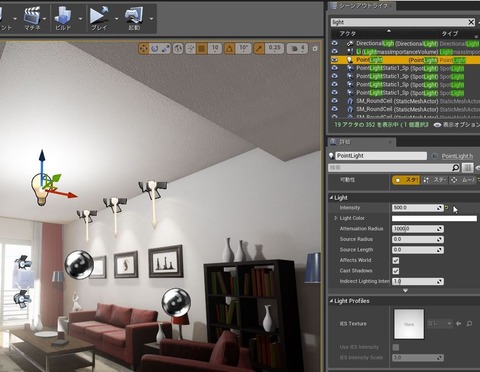Click the PointLight actor name field
The width and height of the screenshot is (480, 372).
pyautogui.click(x=381, y=156)
